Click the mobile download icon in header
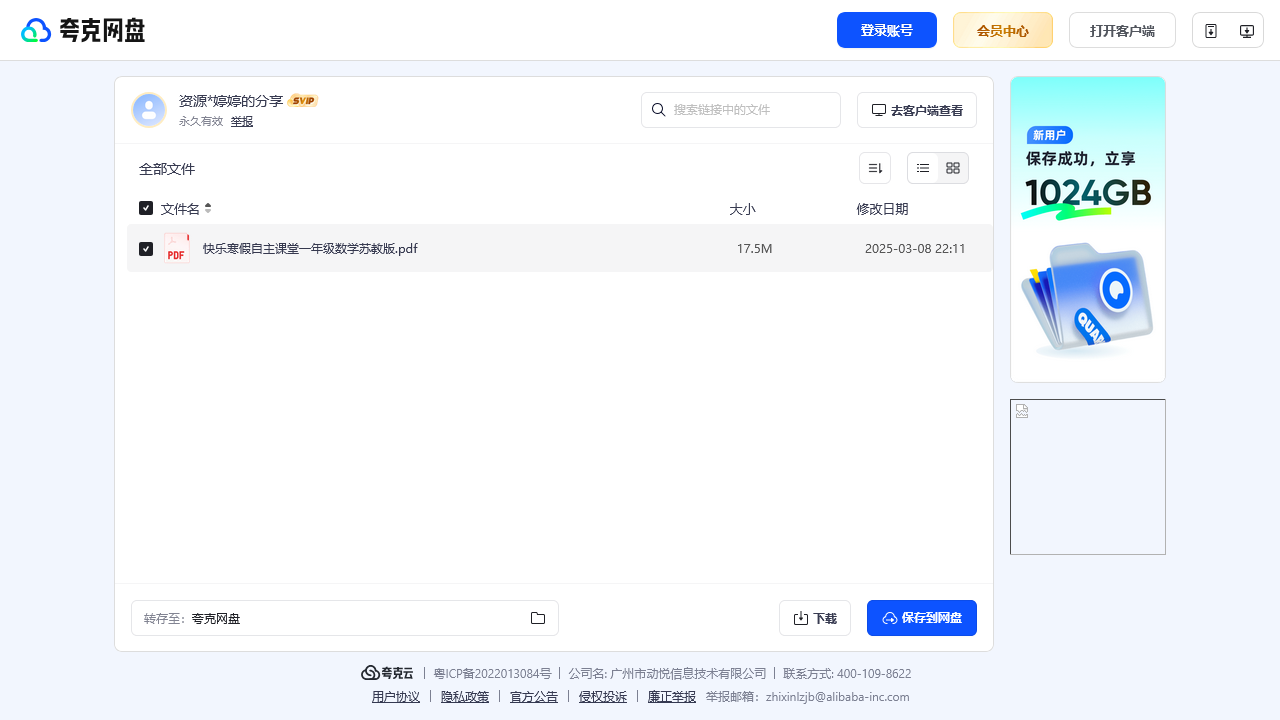The width and height of the screenshot is (1280, 720). [1211, 31]
